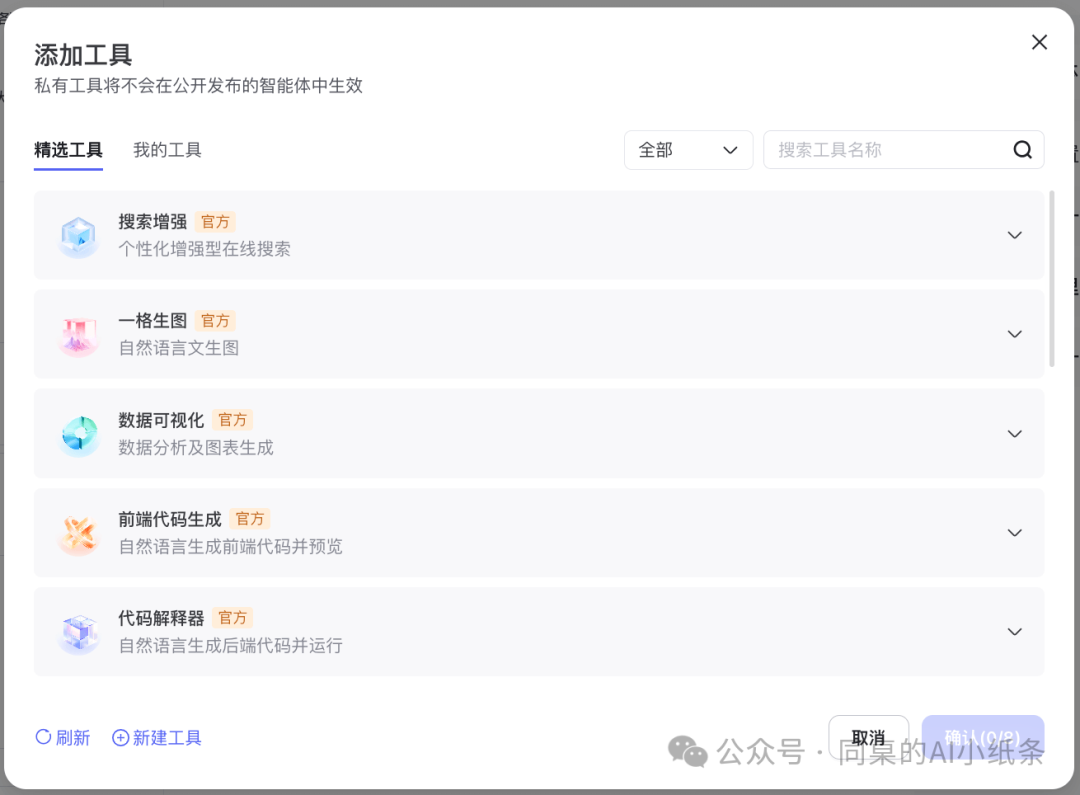Expand the 搜索增强 tool details
The width and height of the screenshot is (1080, 795).
1014,235
